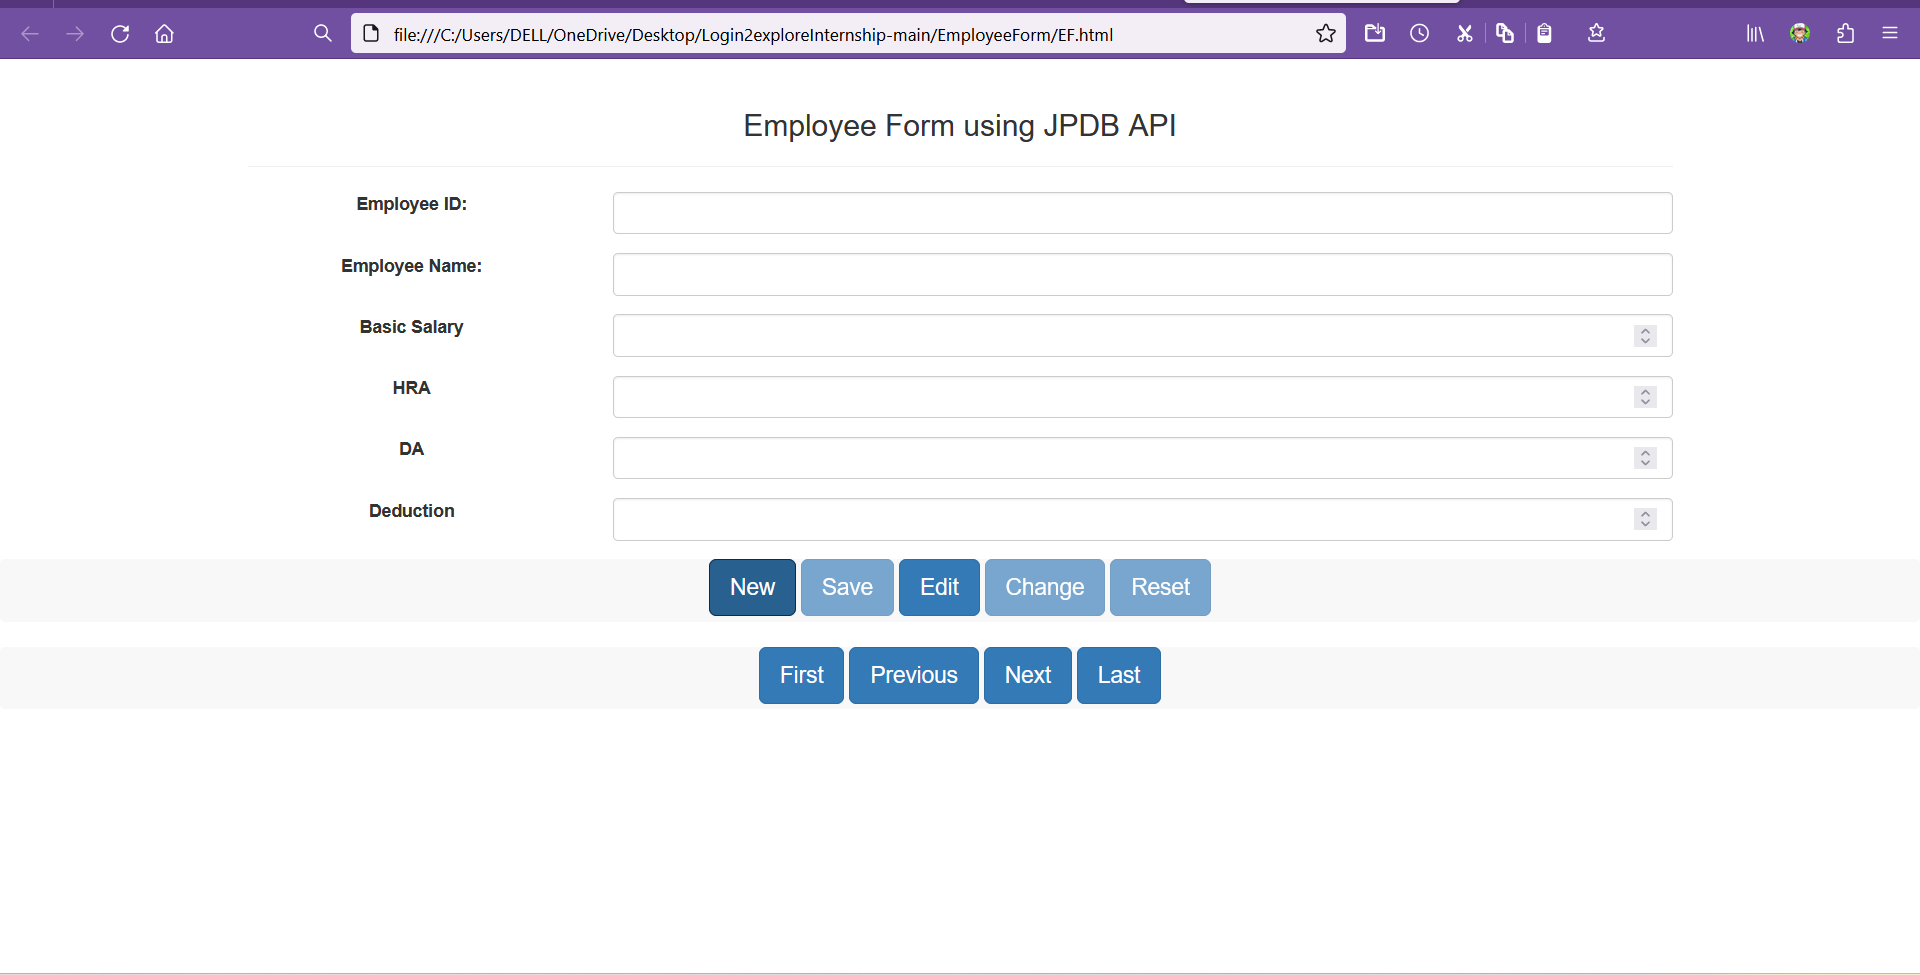This screenshot has width=1920, height=975.
Task: Reload the page with the refresh icon
Action: coord(120,33)
